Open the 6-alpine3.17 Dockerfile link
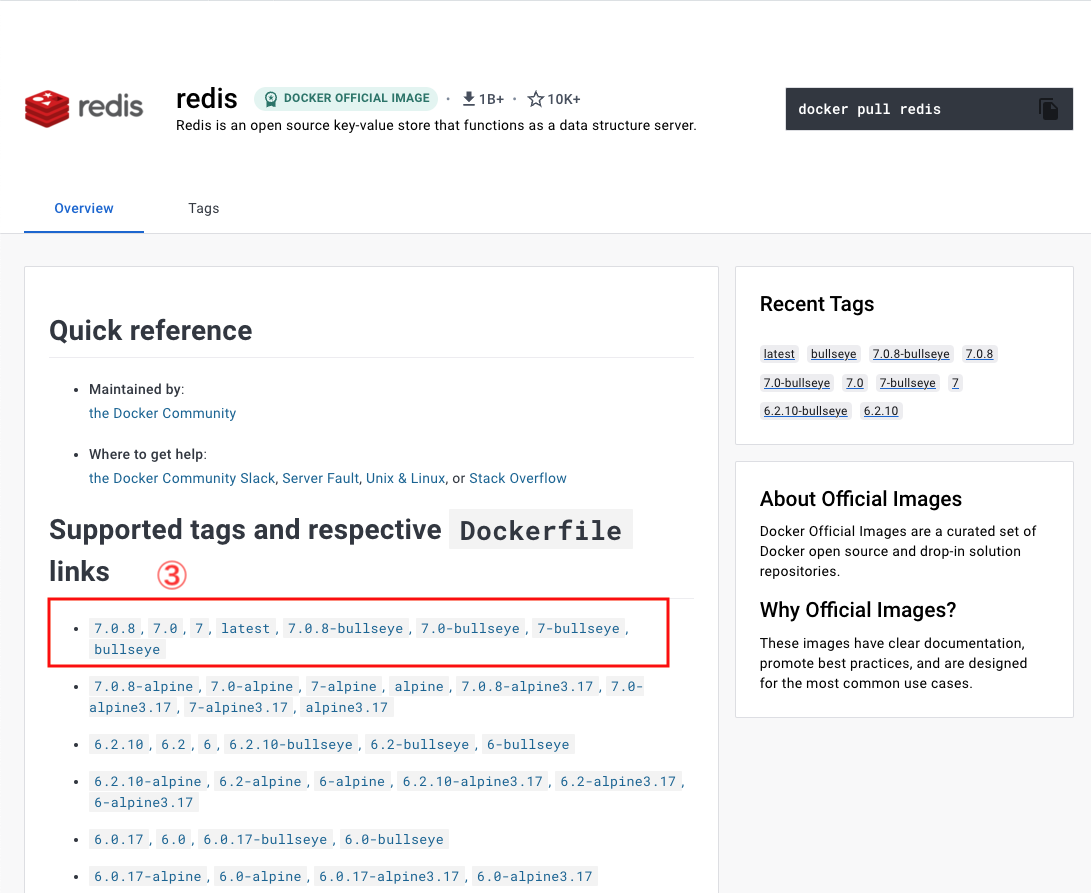1091x893 pixels. coord(143,803)
